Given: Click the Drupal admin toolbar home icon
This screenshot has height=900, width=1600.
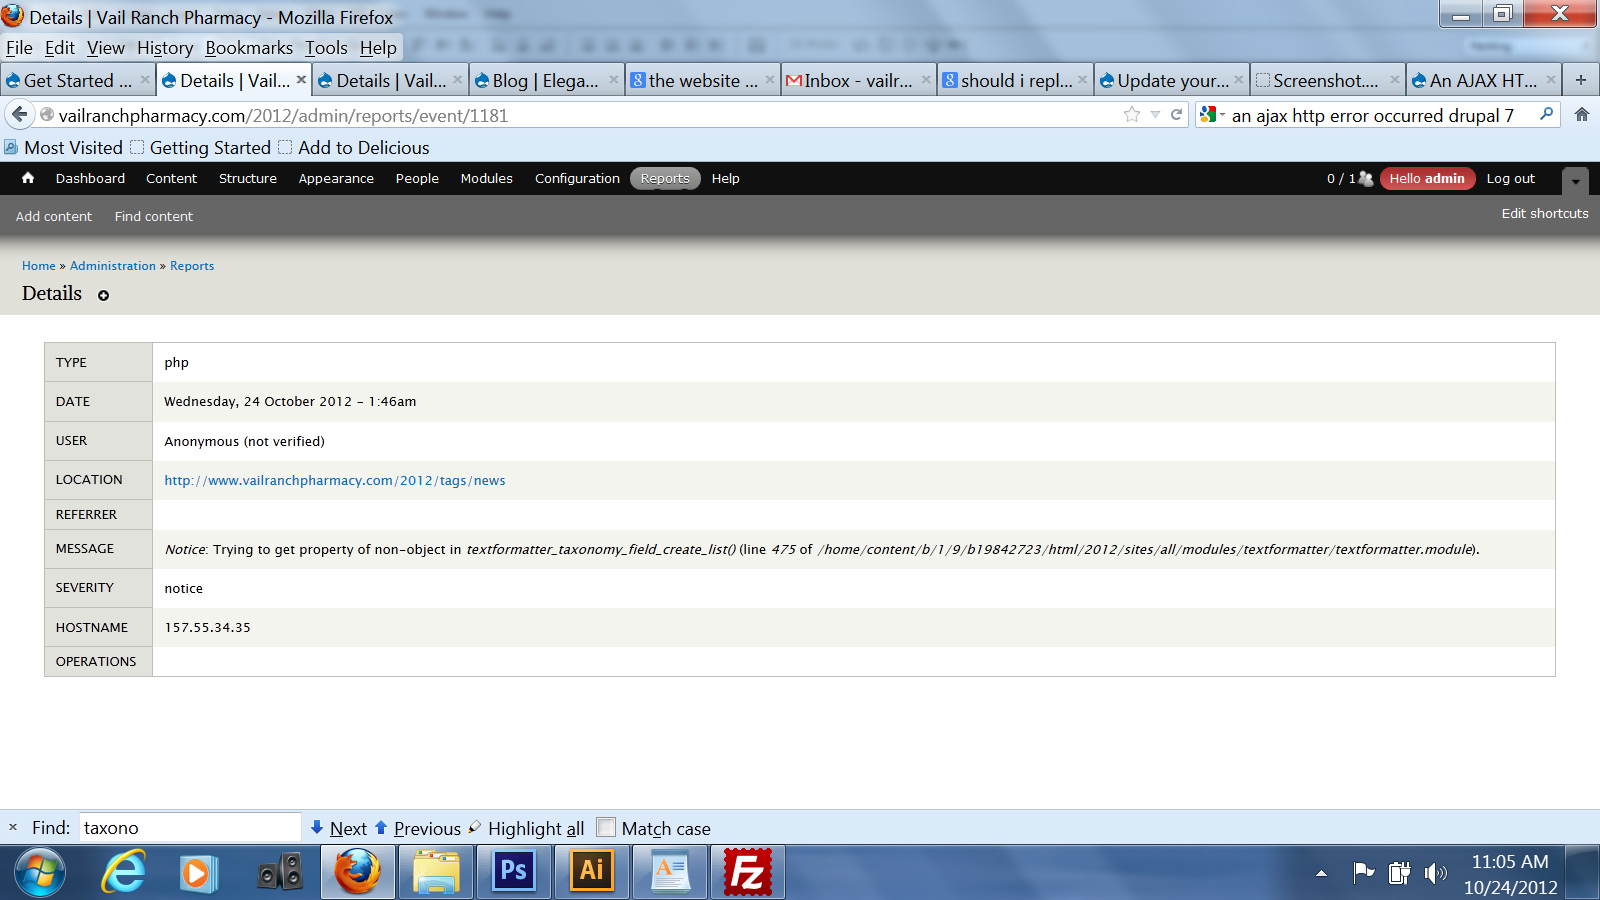Looking at the screenshot, I should pos(28,178).
